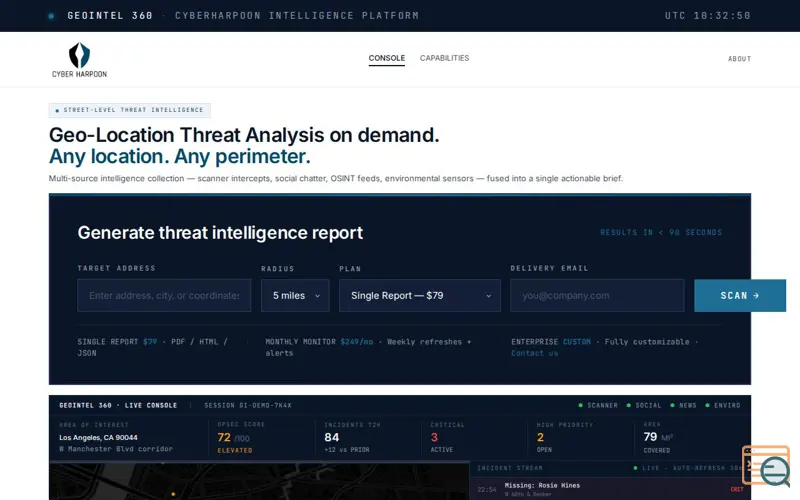800x500 pixels.
Task: Click the High Priority count 2
Action: click(x=540, y=437)
